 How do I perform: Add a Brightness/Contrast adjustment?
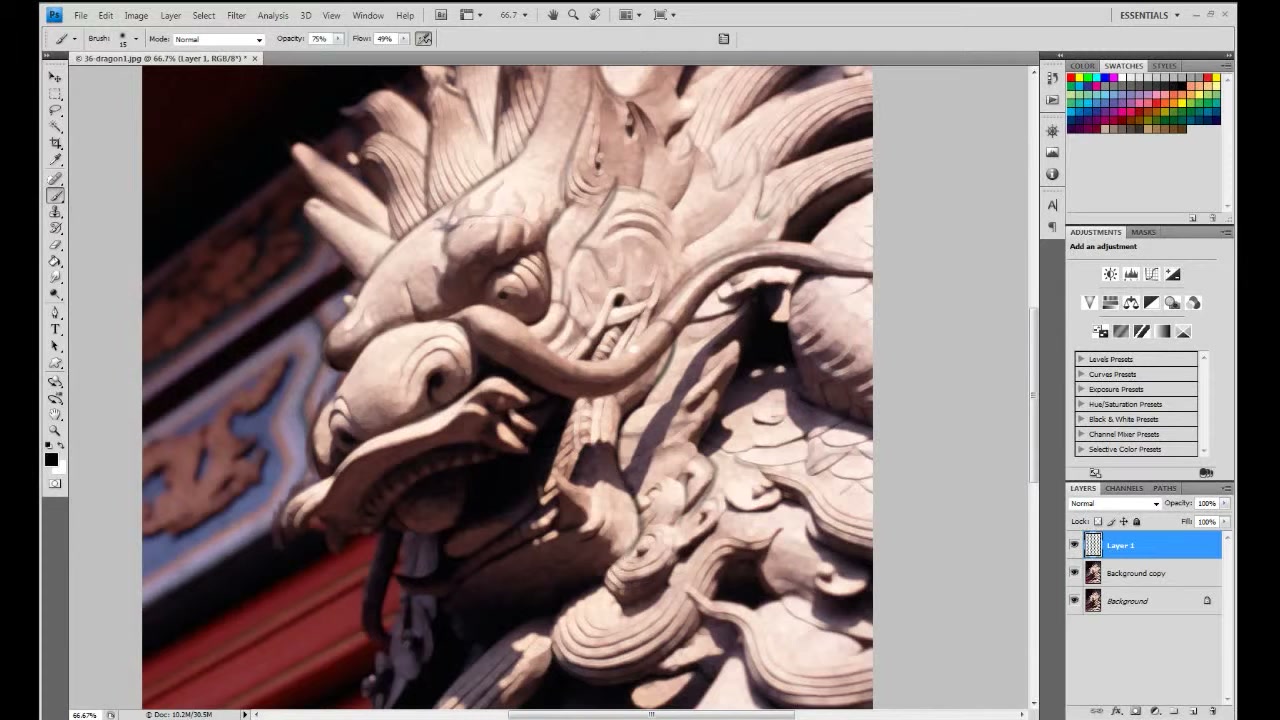(x=1110, y=274)
